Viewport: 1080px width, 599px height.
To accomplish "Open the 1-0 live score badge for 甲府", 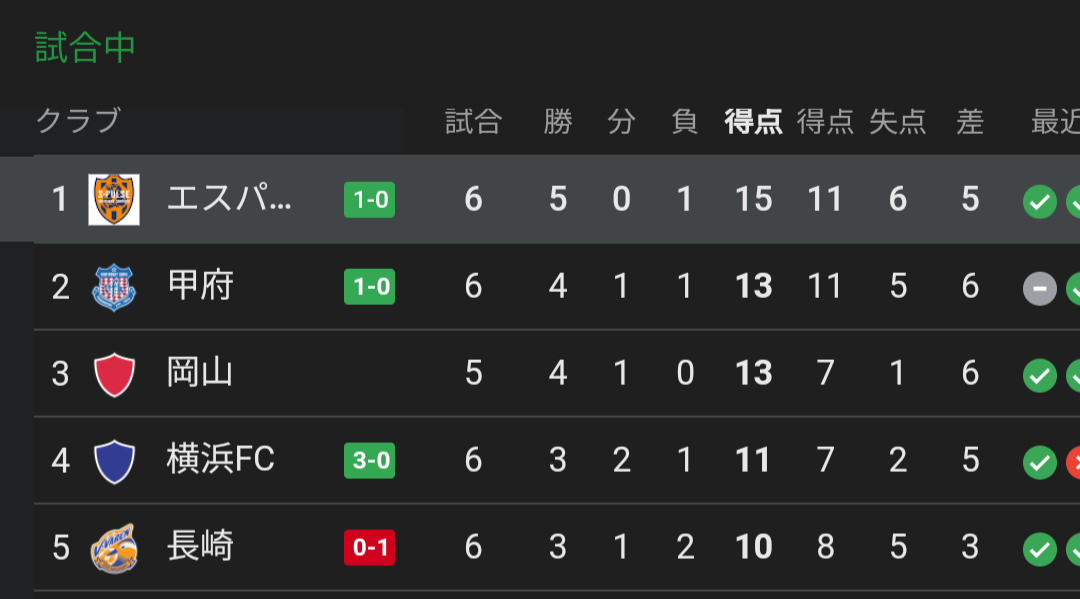I will pyautogui.click(x=369, y=286).
